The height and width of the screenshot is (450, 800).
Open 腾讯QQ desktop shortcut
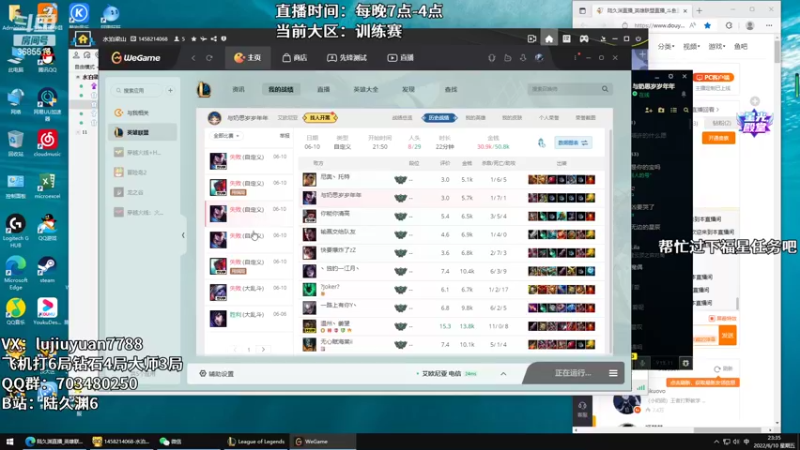coord(47,62)
